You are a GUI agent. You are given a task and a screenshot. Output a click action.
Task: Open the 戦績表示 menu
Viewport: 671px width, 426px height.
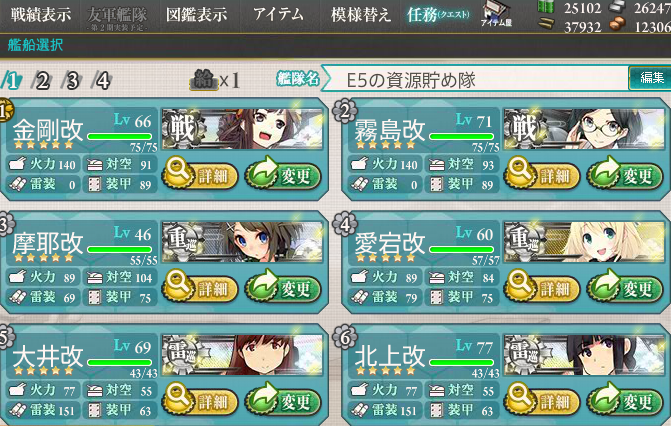(x=41, y=15)
